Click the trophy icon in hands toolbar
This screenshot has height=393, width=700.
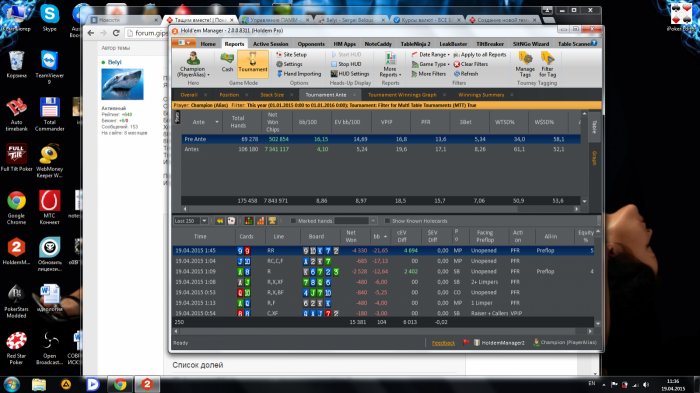point(272,221)
